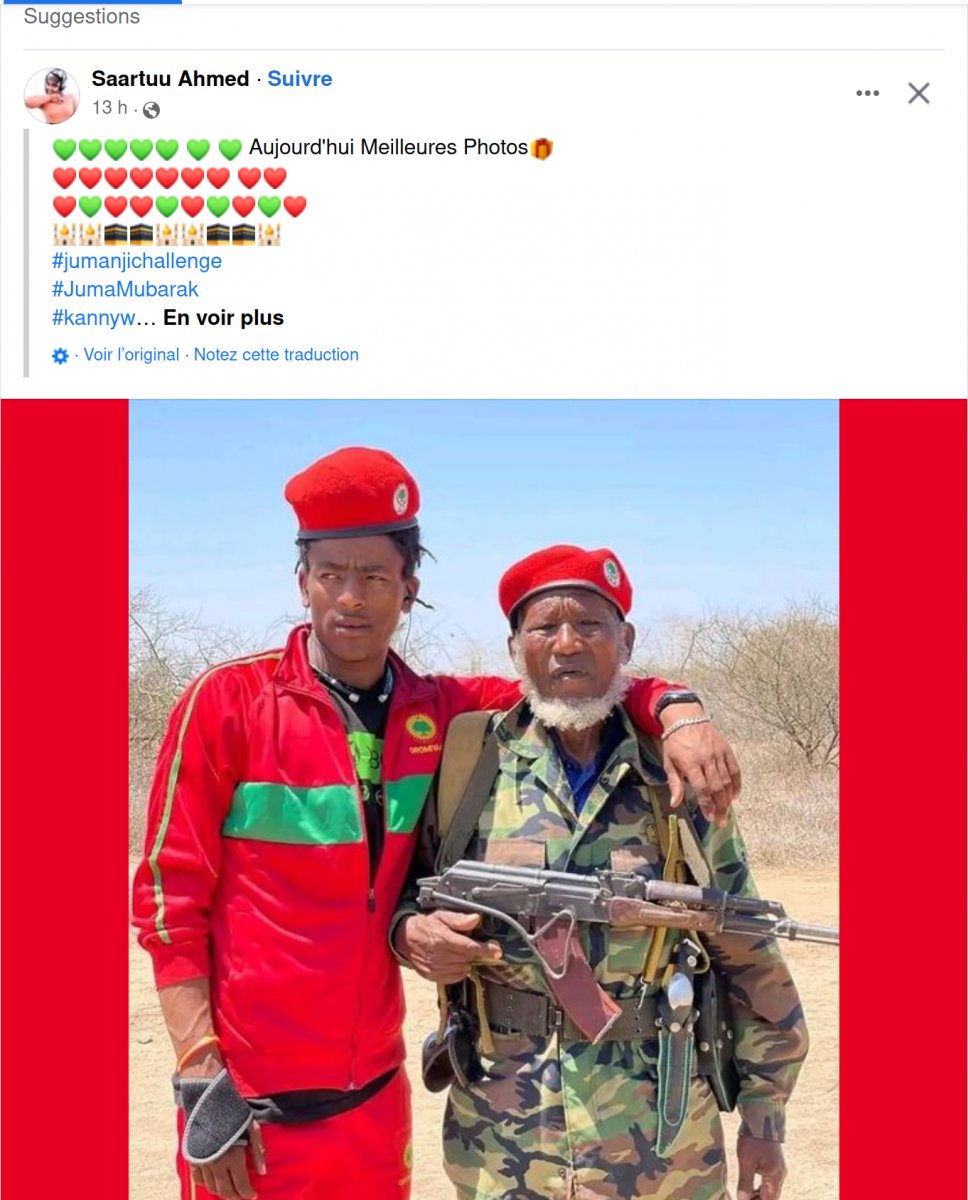Open translation settings gear icon
Screen dimensions: 968x1200
(60, 356)
